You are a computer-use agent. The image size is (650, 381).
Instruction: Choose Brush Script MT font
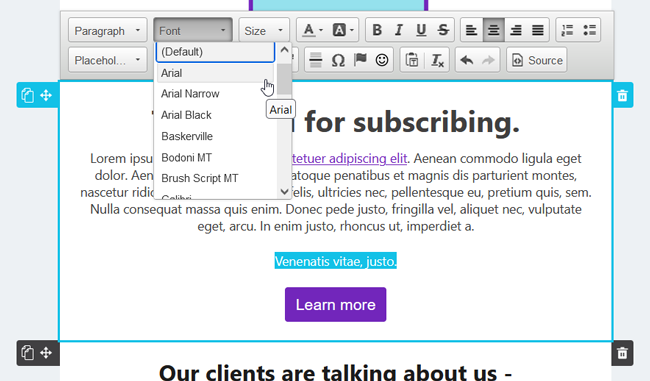point(215,178)
